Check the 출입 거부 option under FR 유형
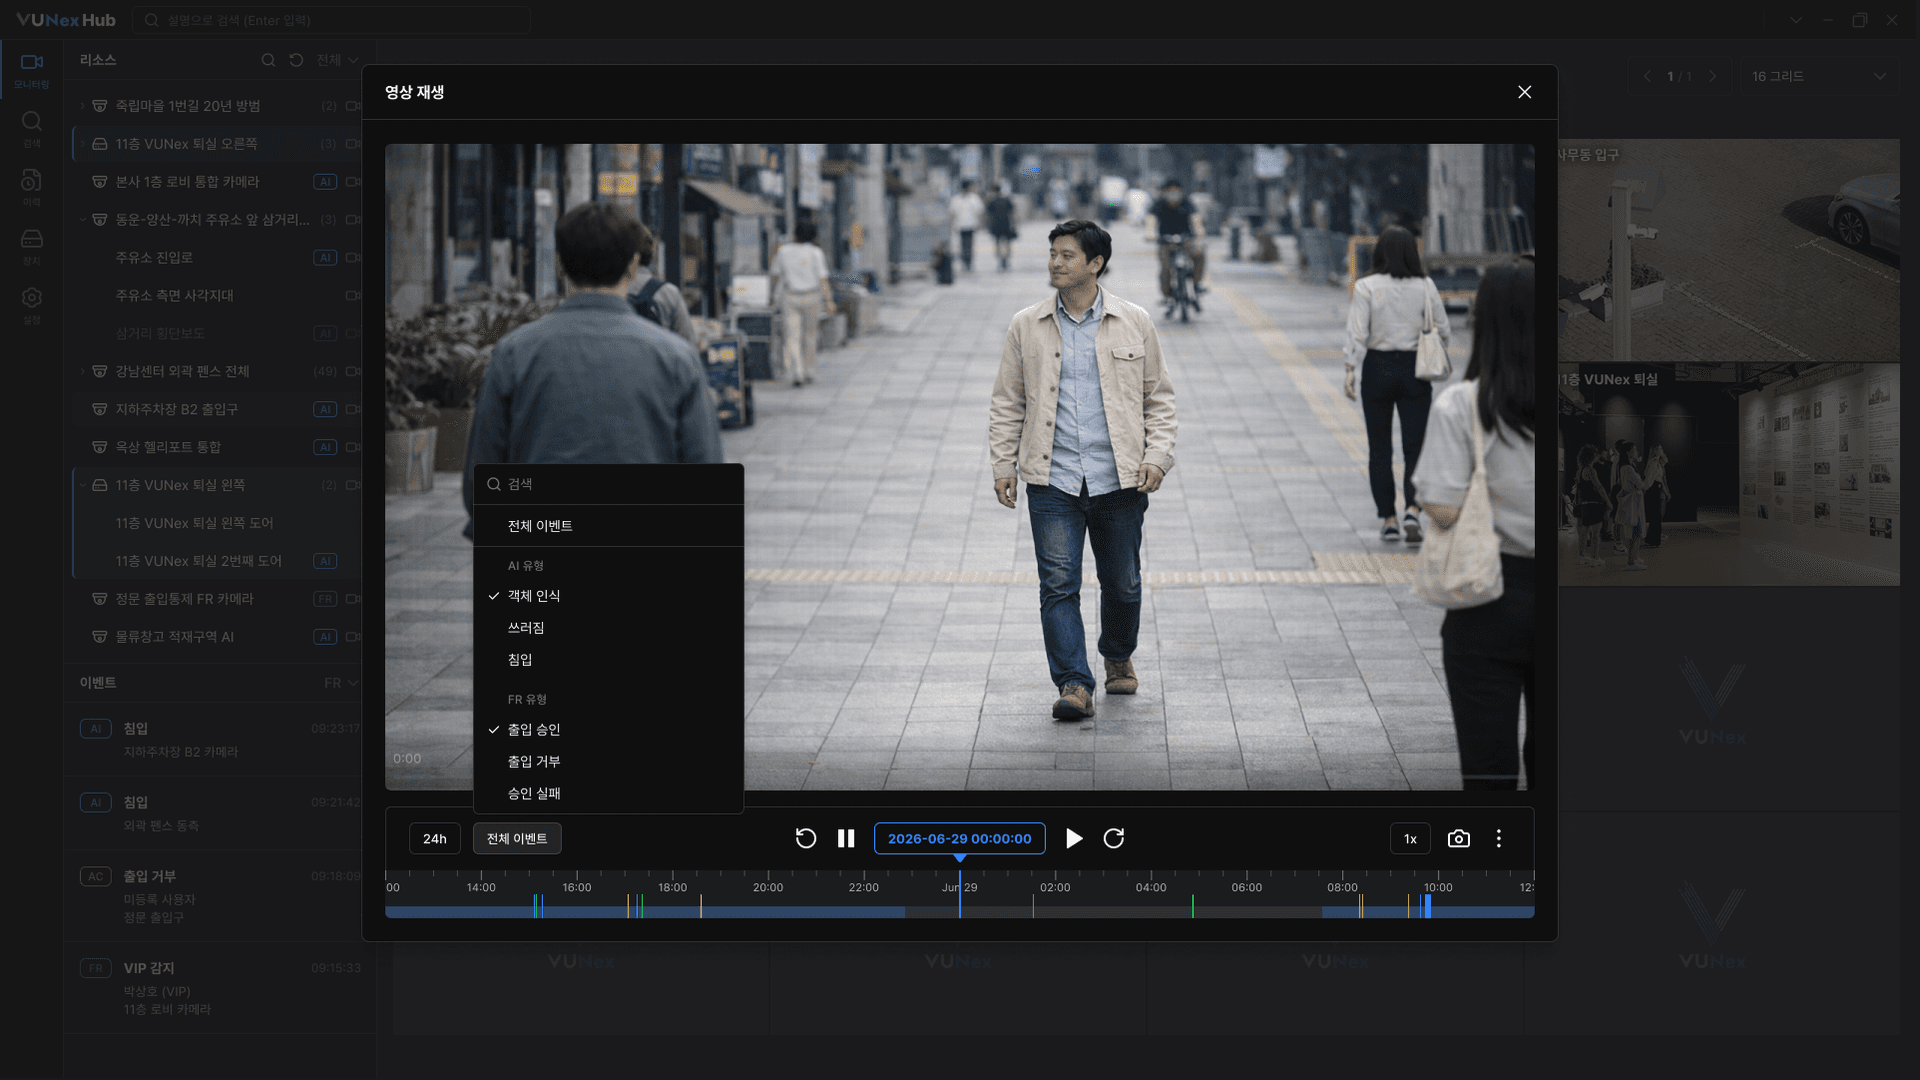The height and width of the screenshot is (1080, 1920). (608, 762)
